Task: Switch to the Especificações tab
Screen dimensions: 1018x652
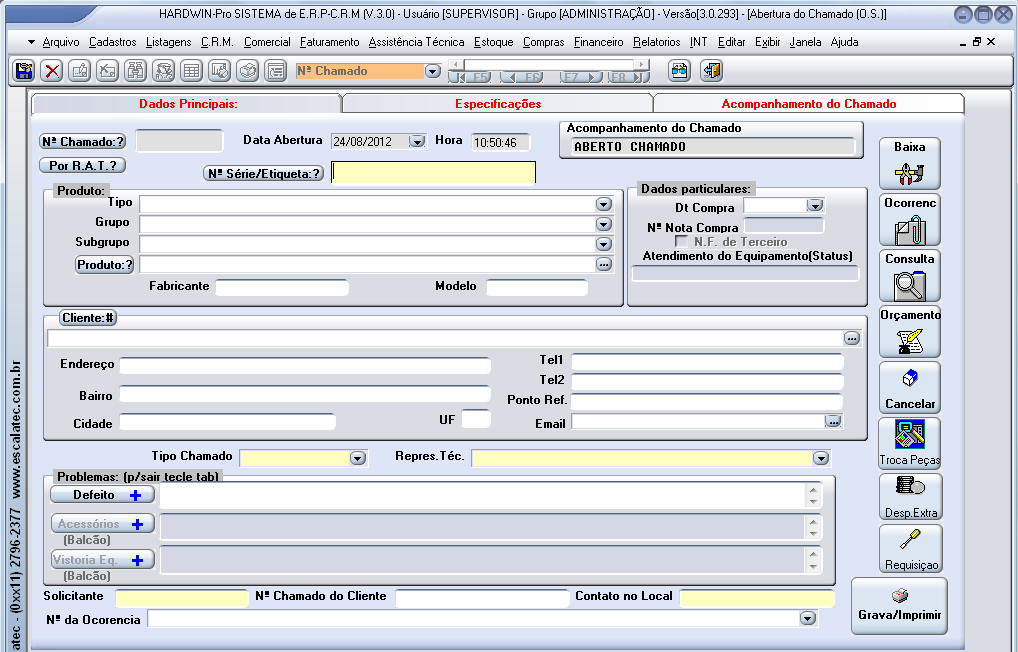Action: (x=497, y=104)
